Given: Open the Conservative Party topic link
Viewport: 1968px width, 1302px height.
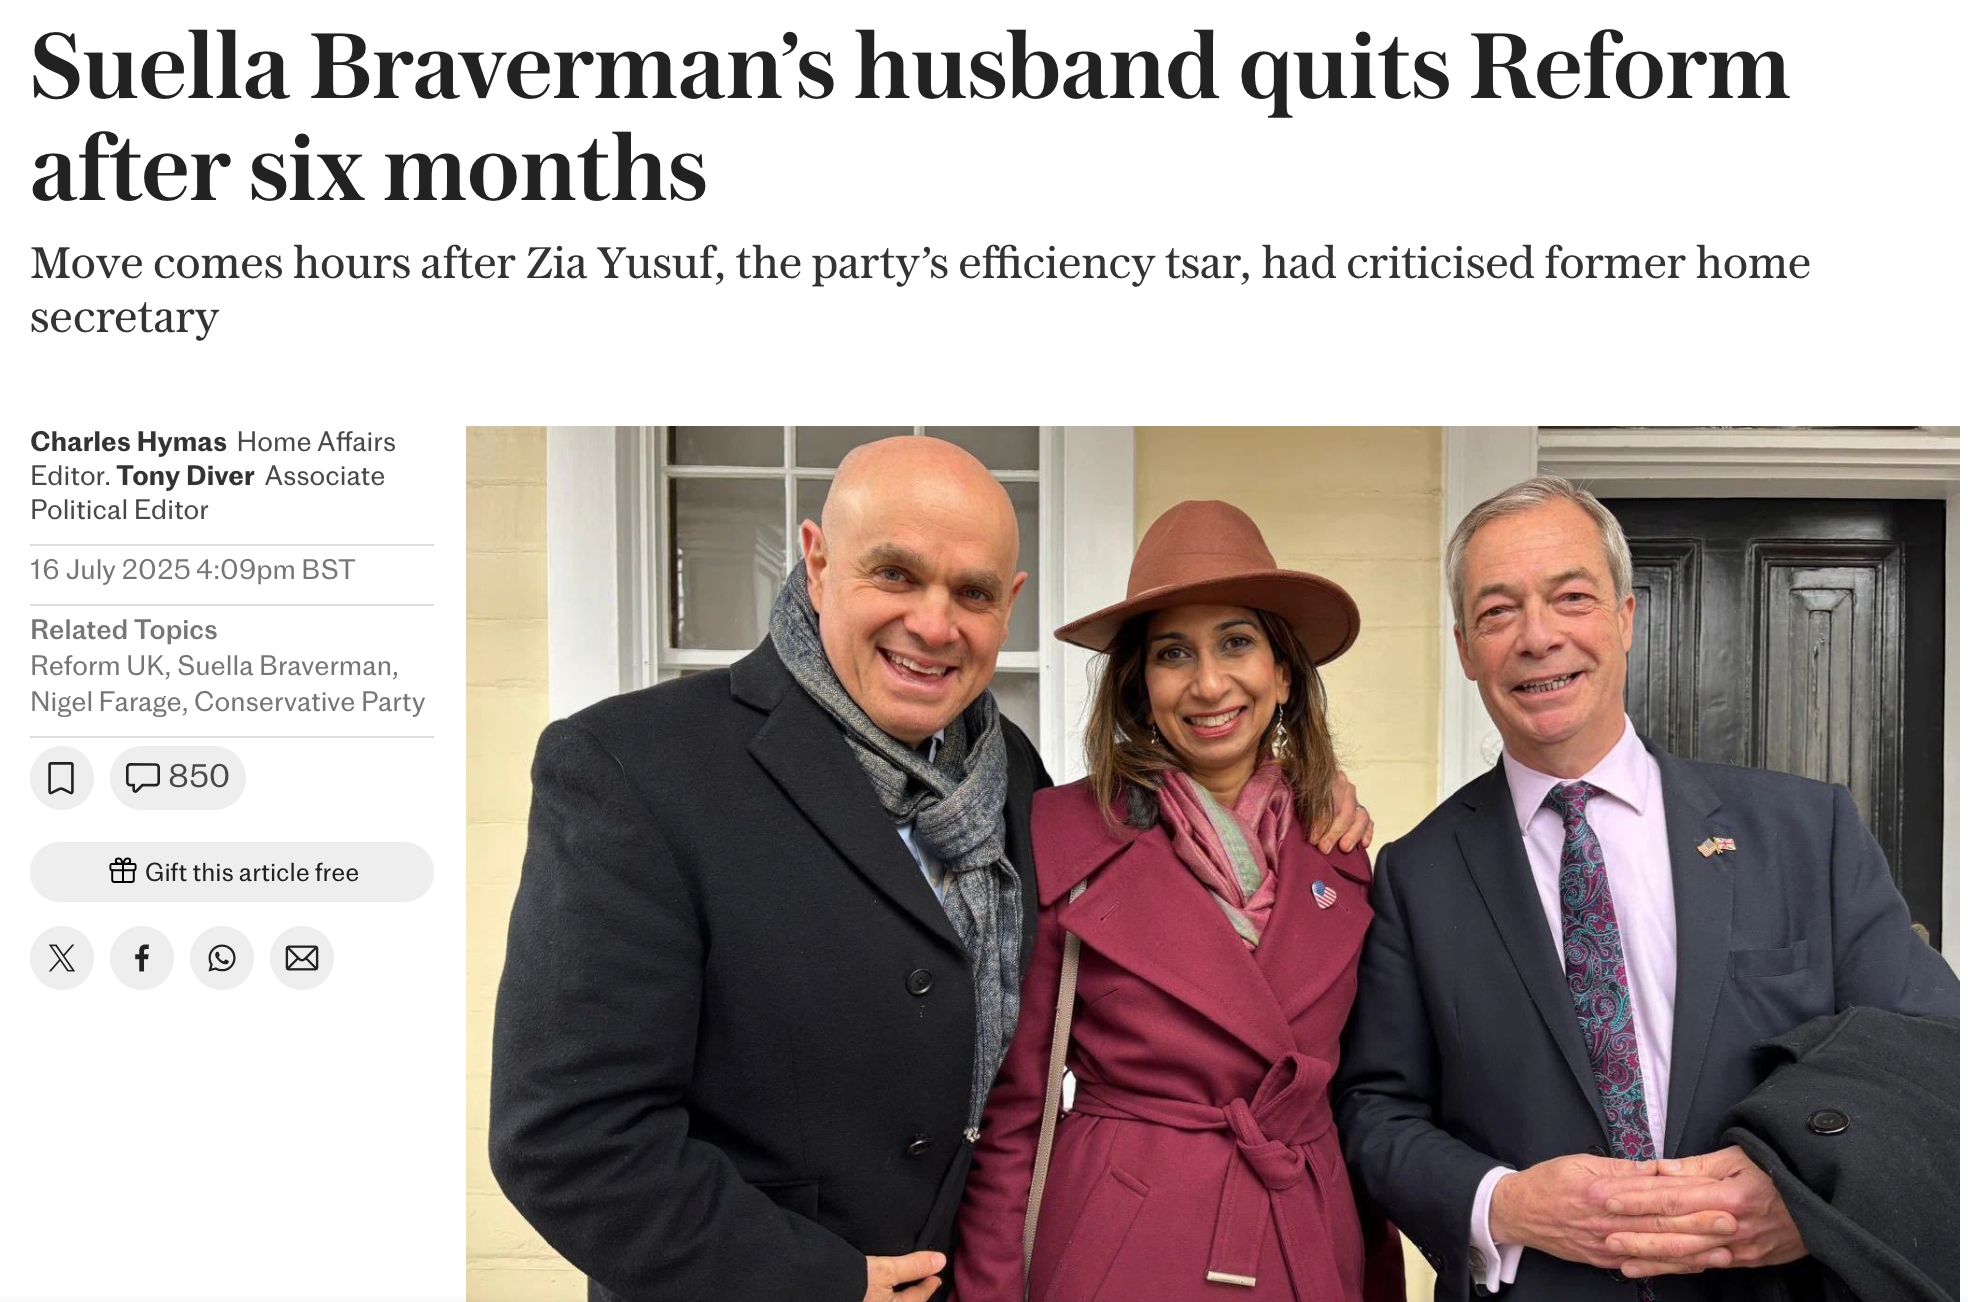Looking at the screenshot, I should 309,702.
